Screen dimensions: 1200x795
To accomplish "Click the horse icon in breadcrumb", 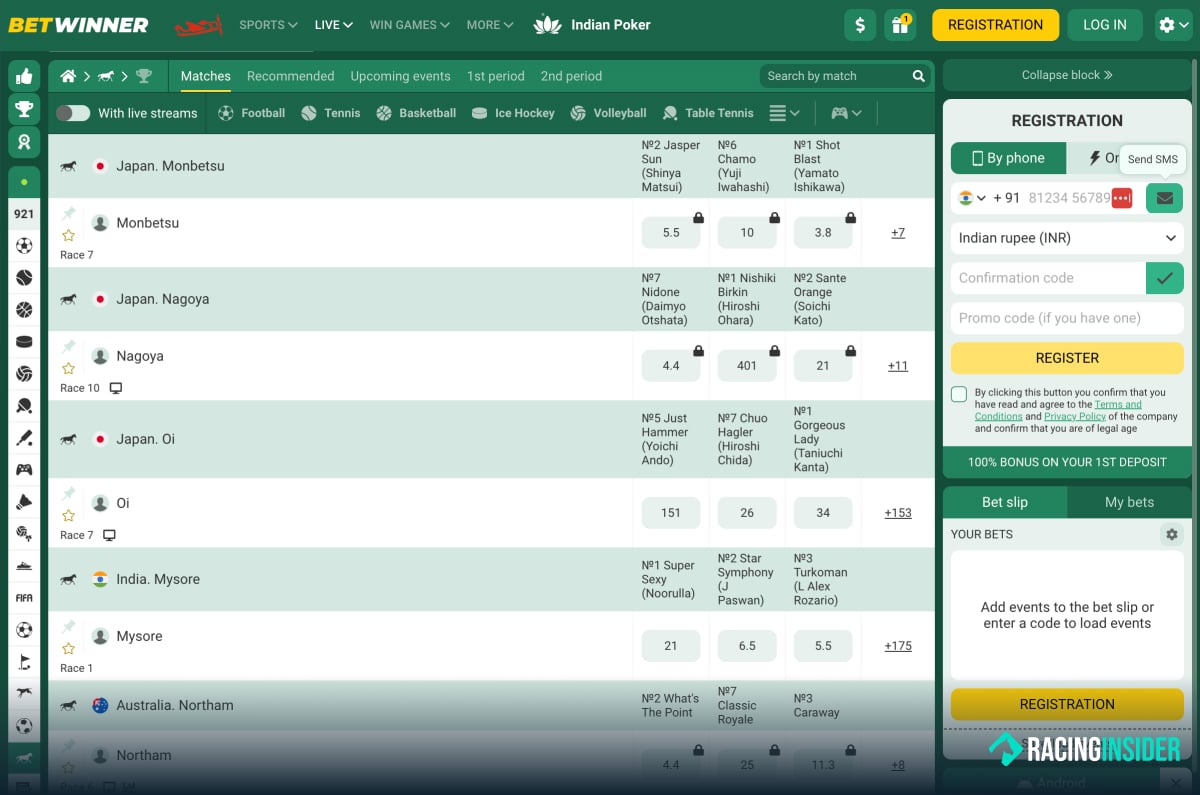I will 105,76.
